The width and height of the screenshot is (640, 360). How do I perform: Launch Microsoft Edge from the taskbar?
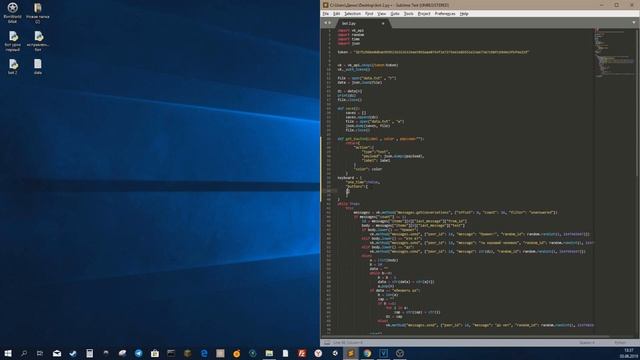pyautogui.click(x=204, y=353)
